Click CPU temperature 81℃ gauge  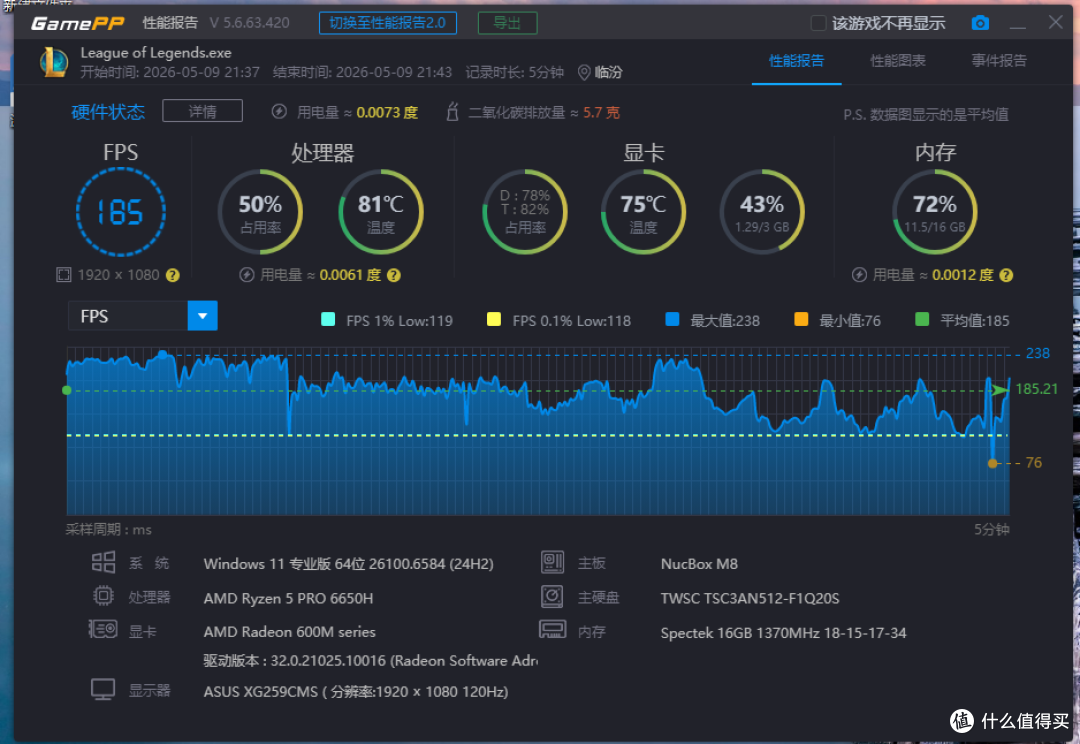[x=381, y=211]
